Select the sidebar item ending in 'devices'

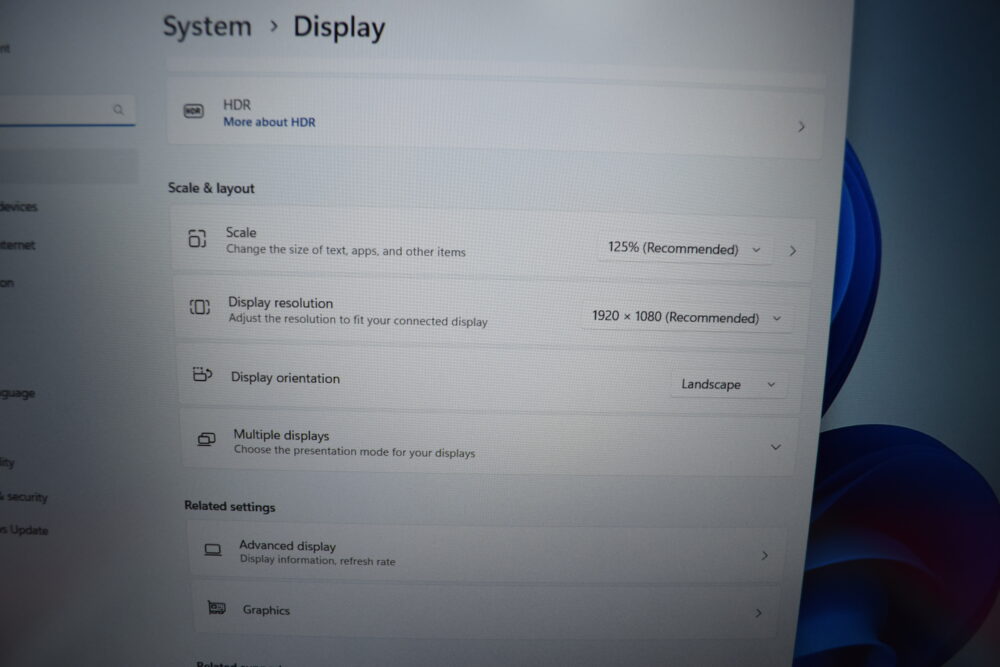tap(18, 207)
